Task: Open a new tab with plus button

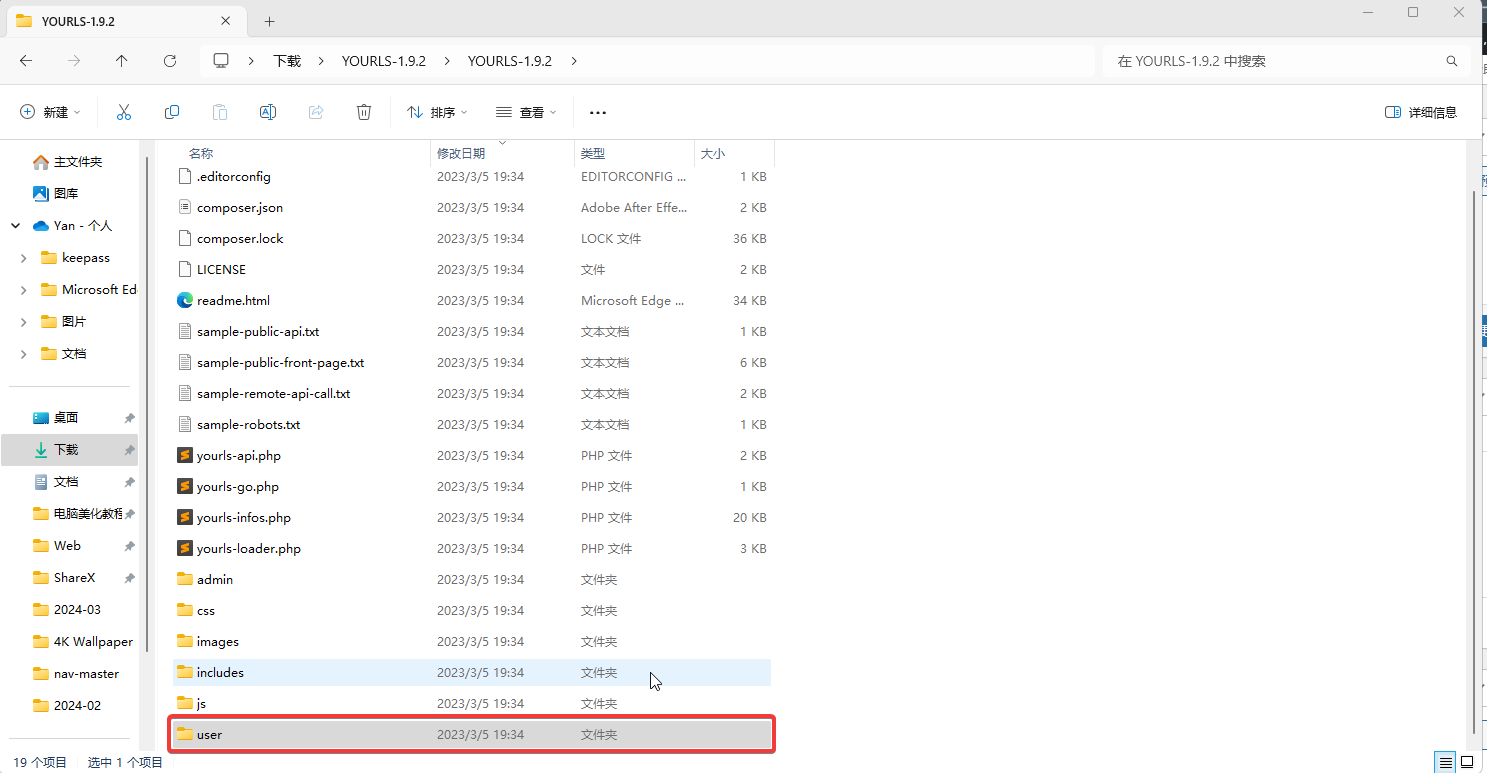Action: [x=269, y=21]
